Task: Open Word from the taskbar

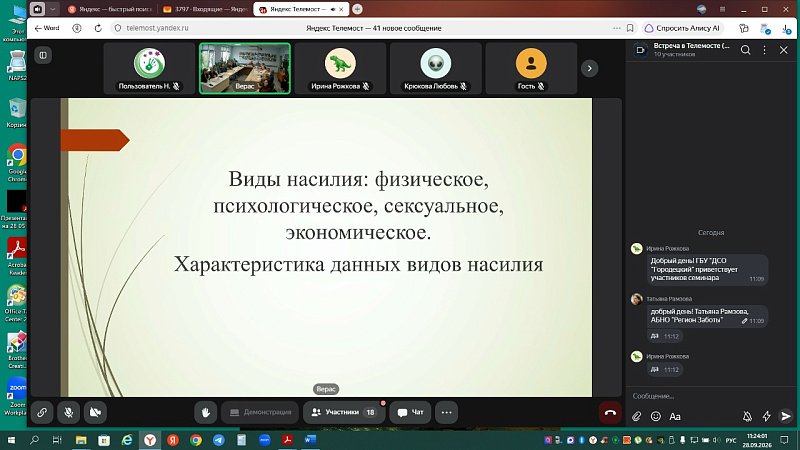Action: pyautogui.click(x=310, y=440)
